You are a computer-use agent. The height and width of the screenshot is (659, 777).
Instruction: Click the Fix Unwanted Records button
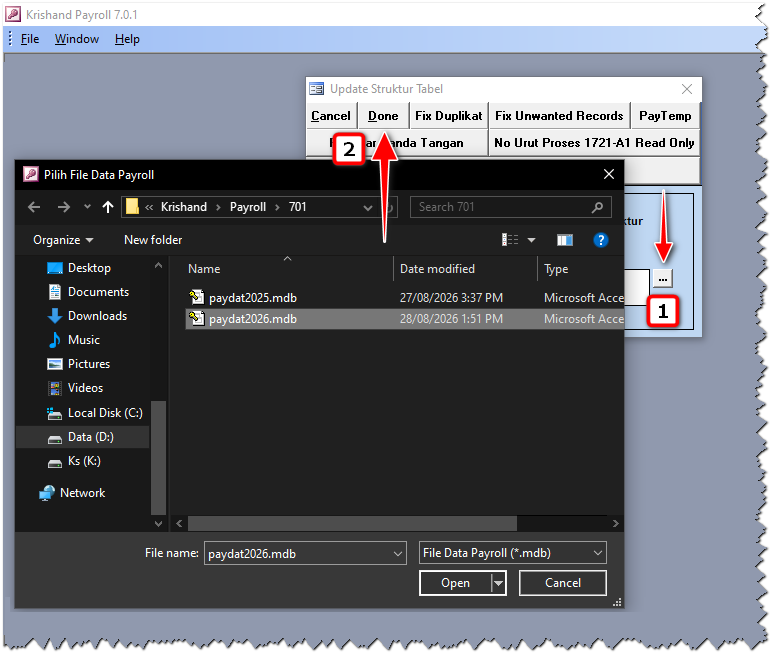click(x=559, y=116)
